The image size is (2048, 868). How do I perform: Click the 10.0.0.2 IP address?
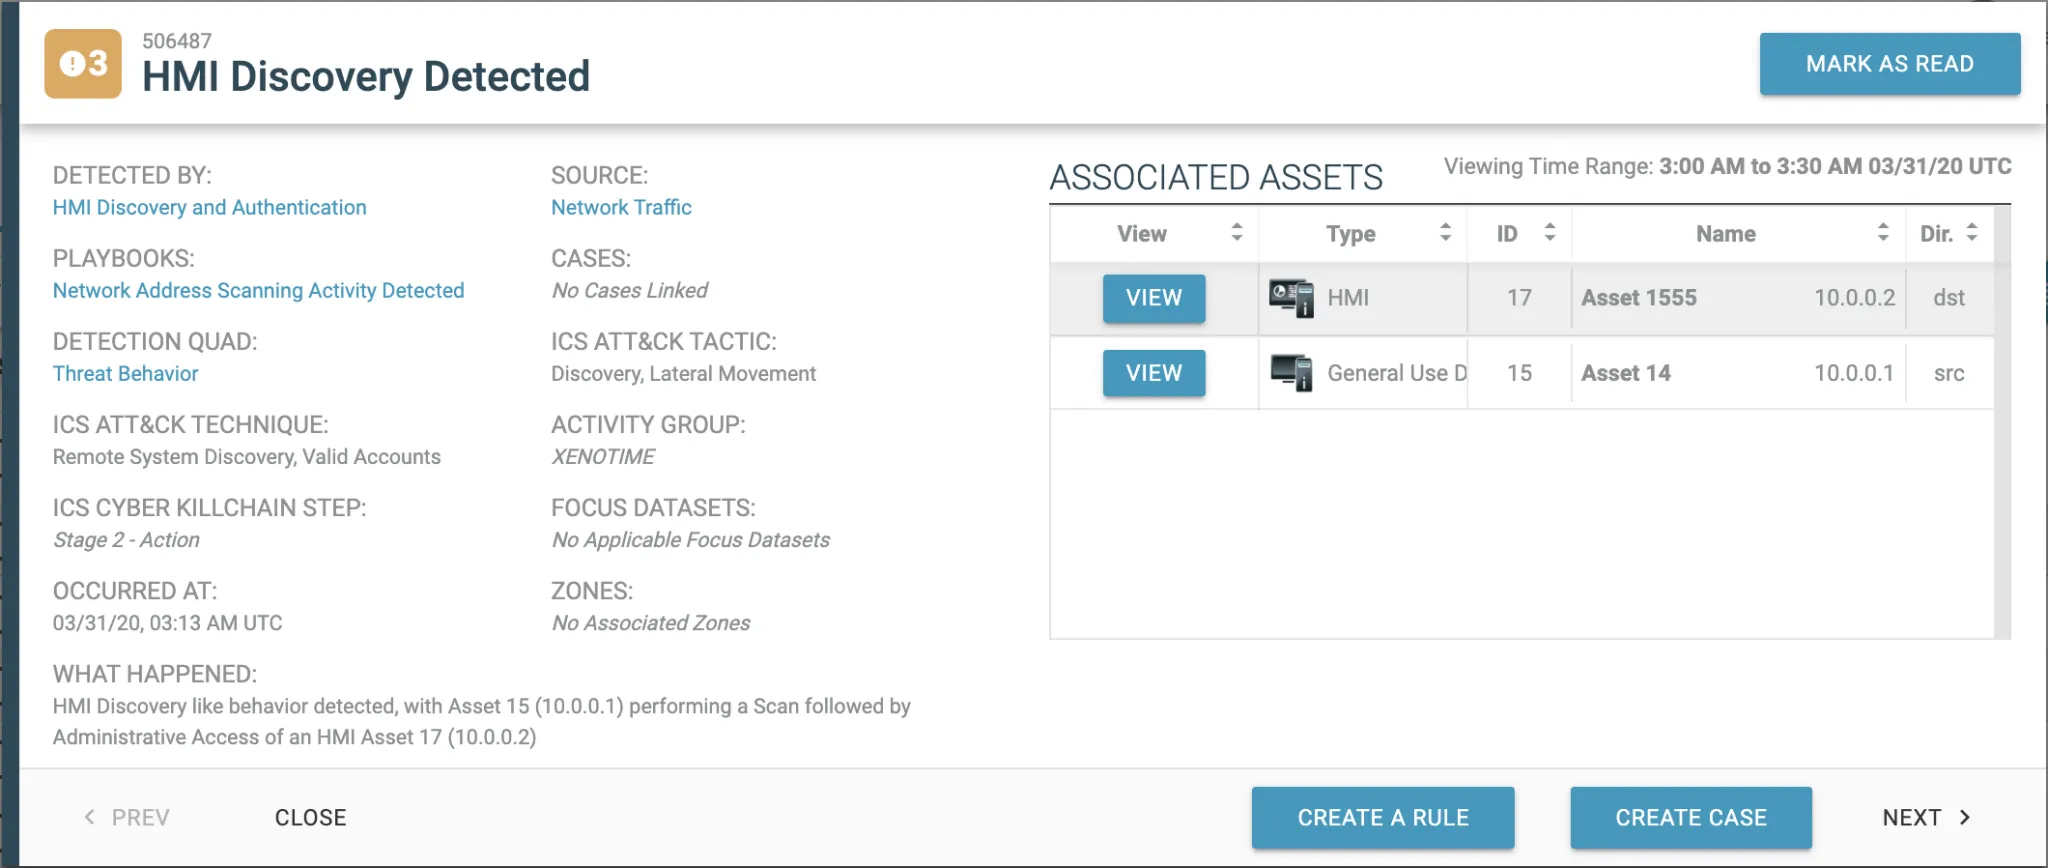(x=1855, y=298)
